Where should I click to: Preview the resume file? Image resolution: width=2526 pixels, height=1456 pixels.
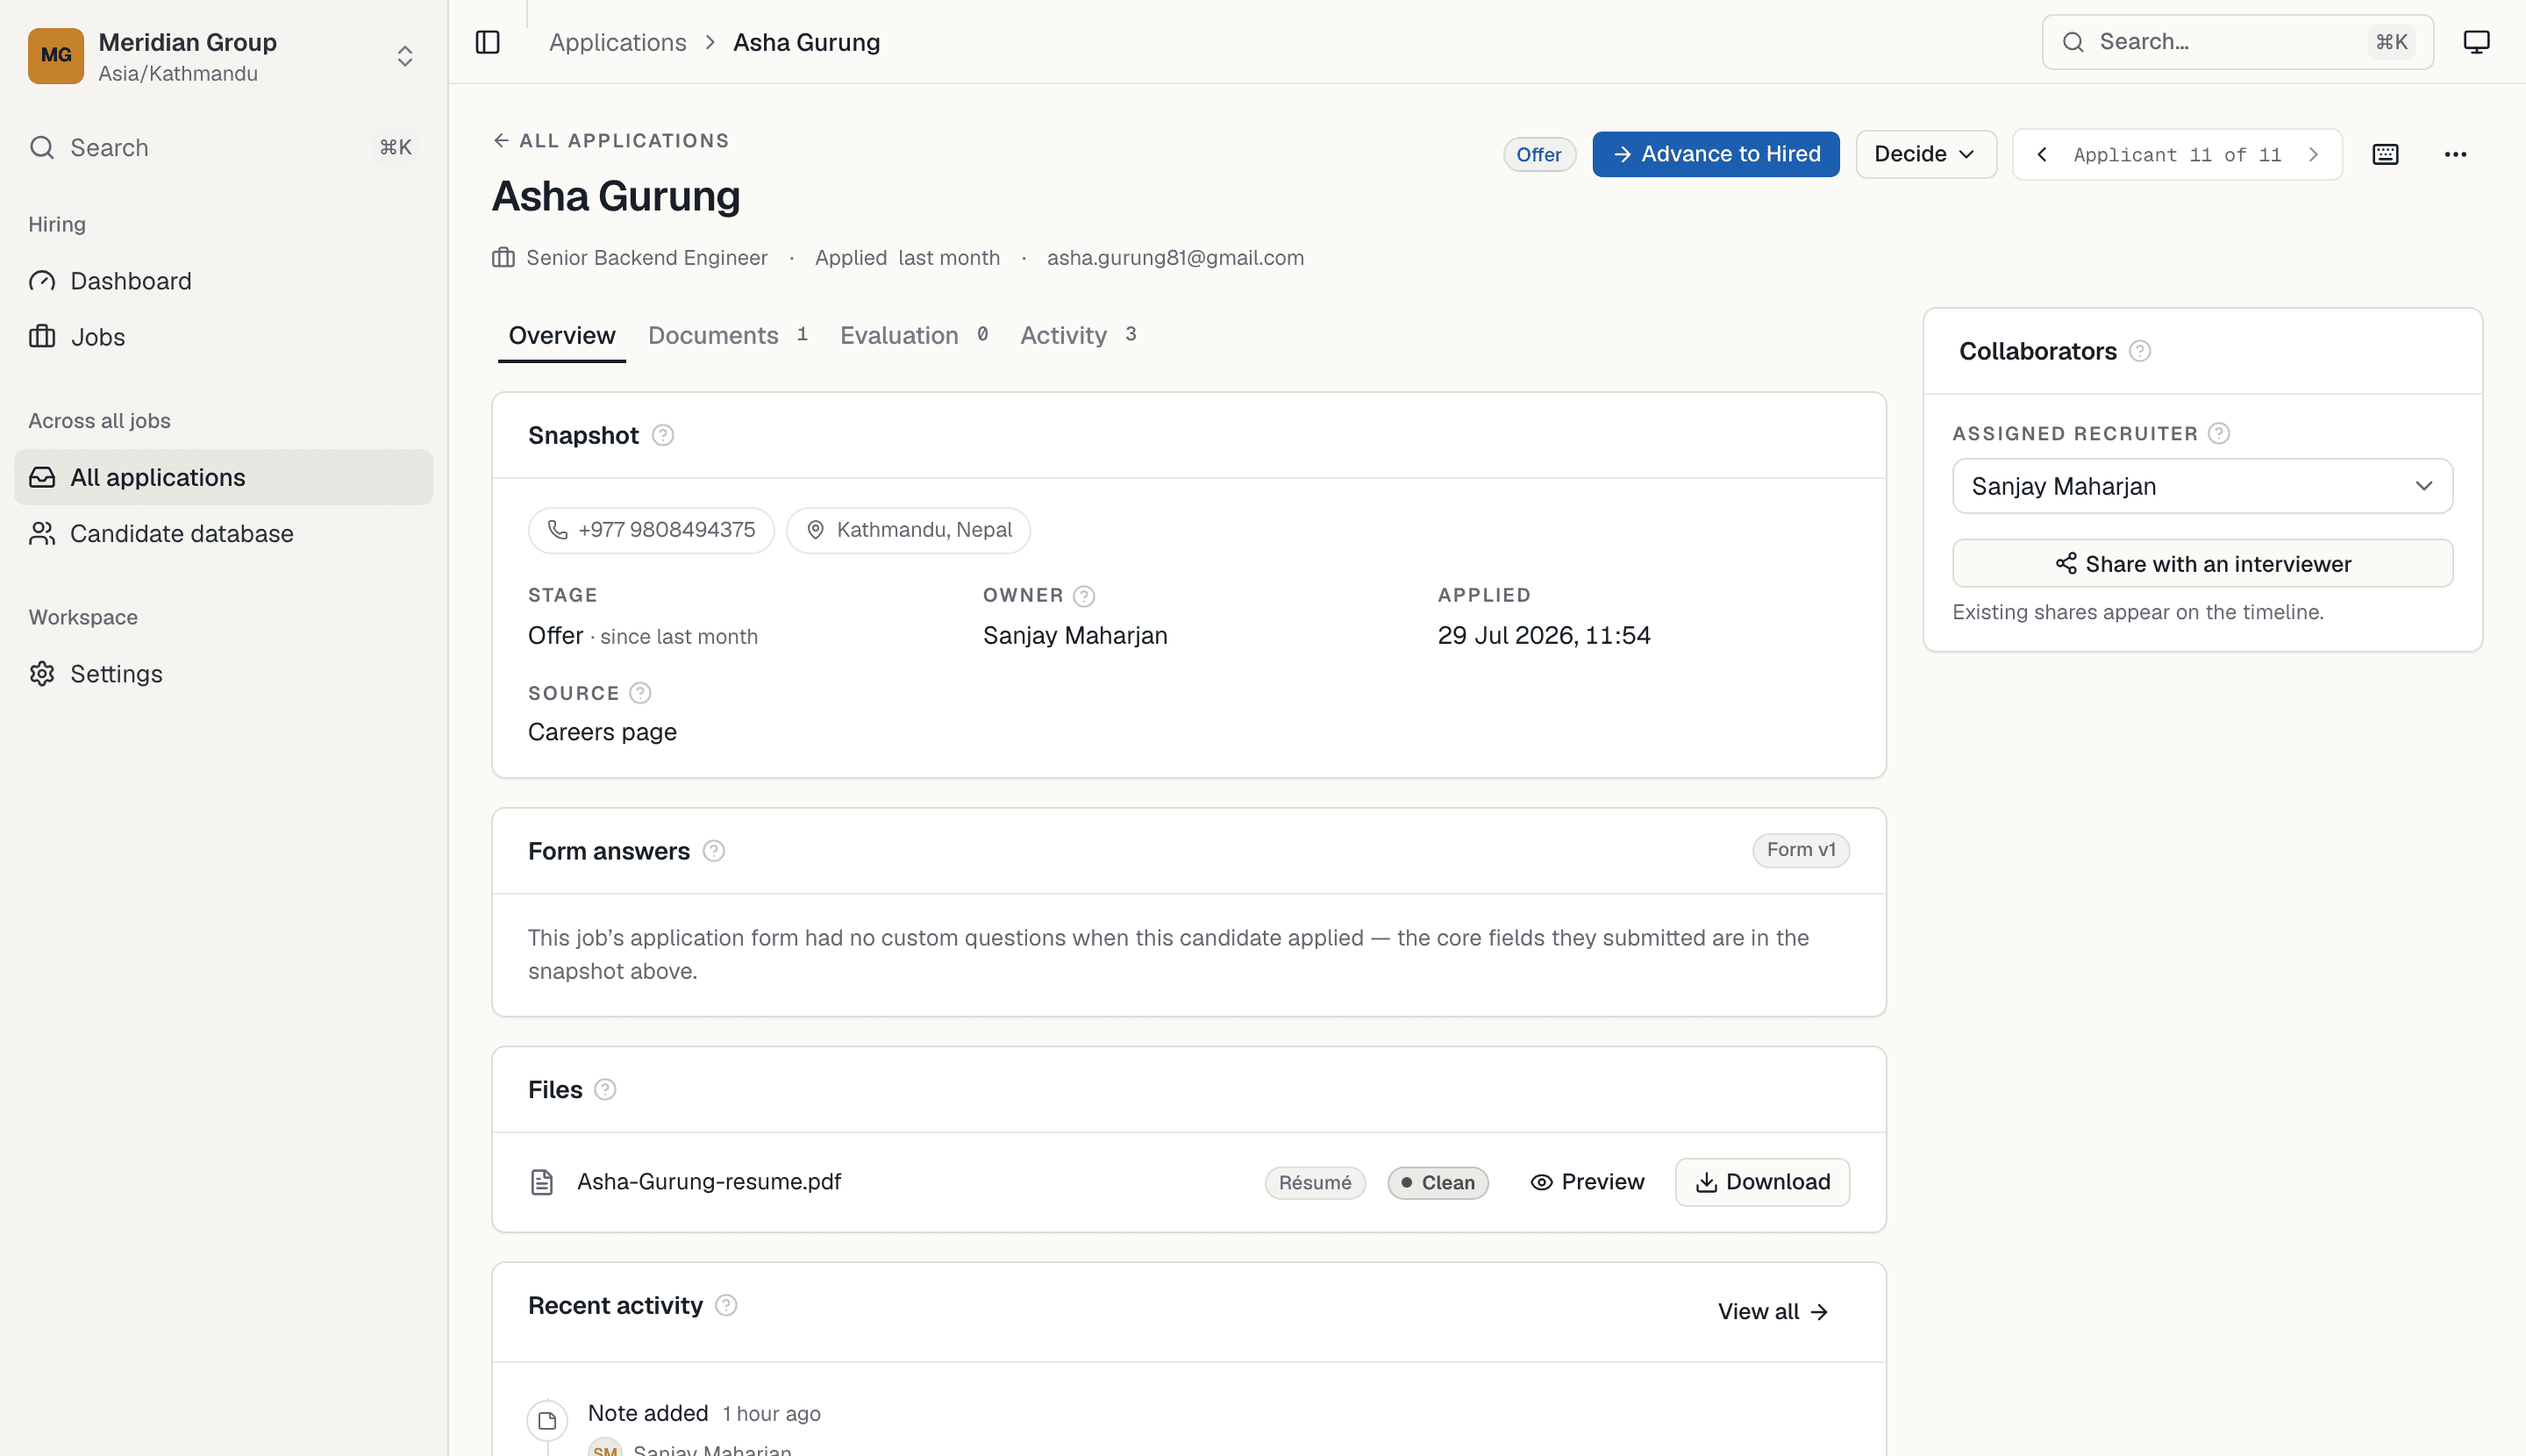tap(1587, 1182)
